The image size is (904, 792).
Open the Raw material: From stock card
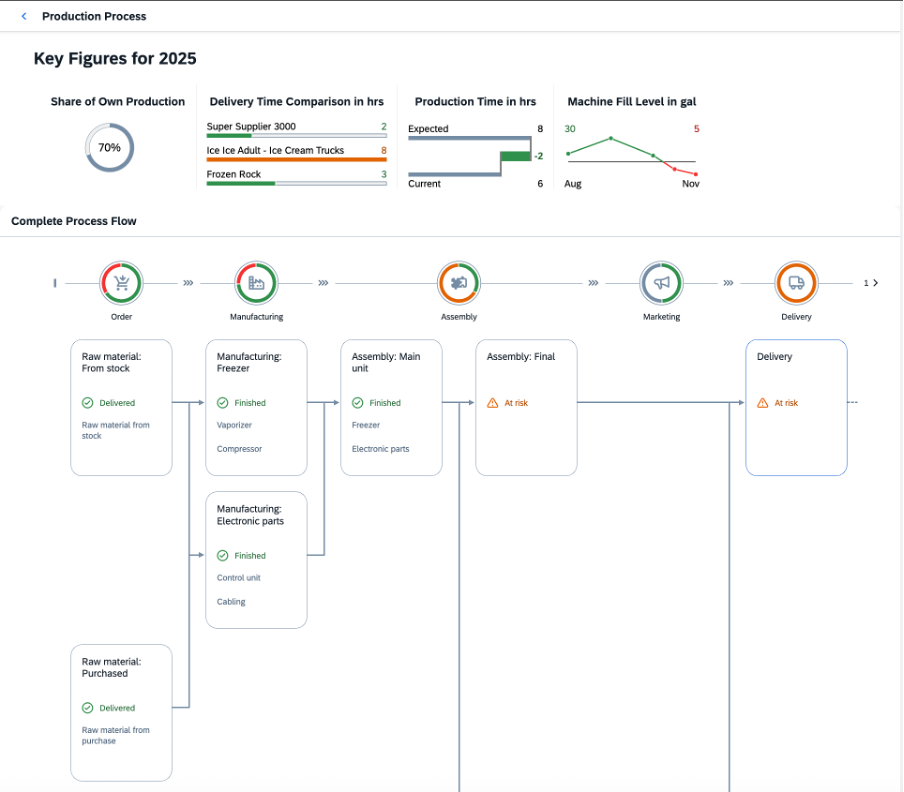pos(121,407)
